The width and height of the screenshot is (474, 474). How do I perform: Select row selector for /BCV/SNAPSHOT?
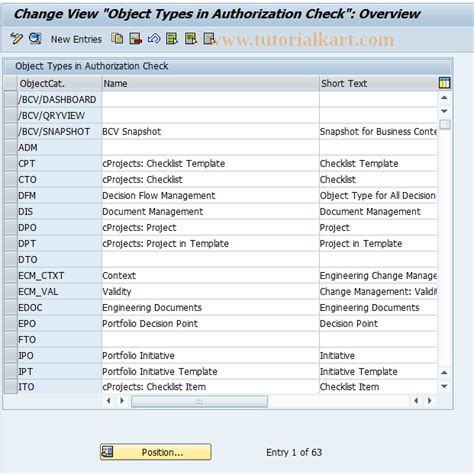(11, 131)
